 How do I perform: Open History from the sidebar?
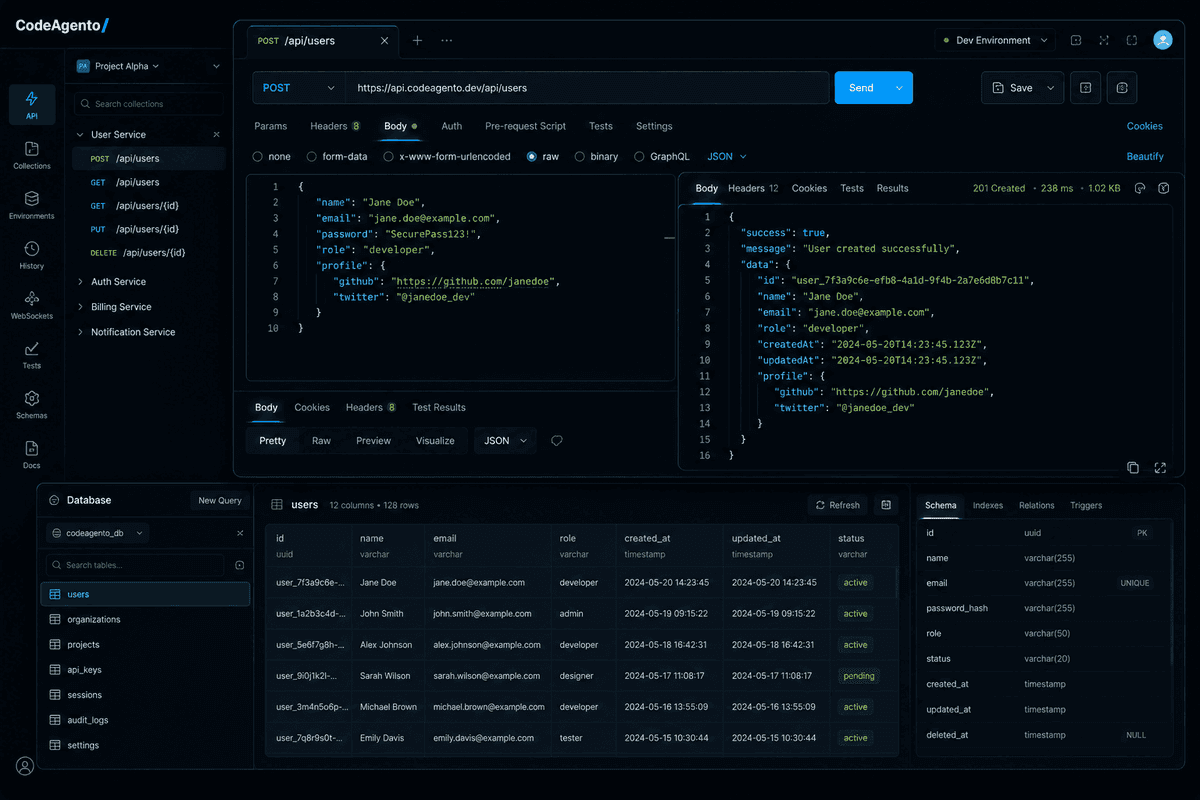pos(31,255)
